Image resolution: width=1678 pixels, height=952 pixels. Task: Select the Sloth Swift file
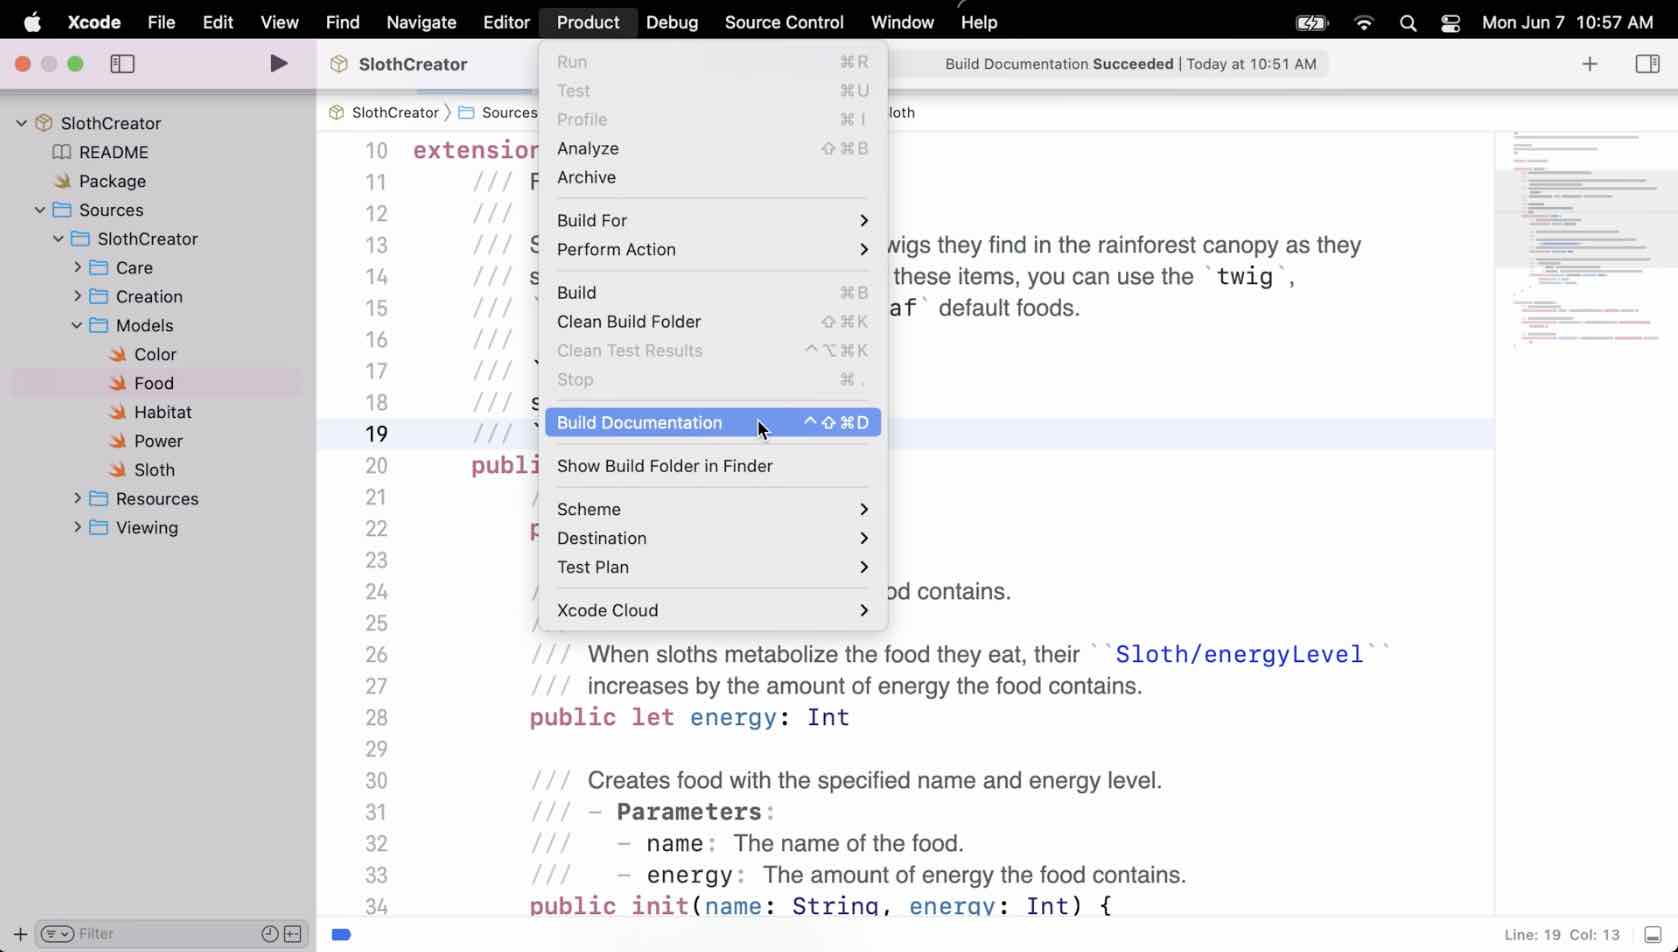tap(154, 470)
